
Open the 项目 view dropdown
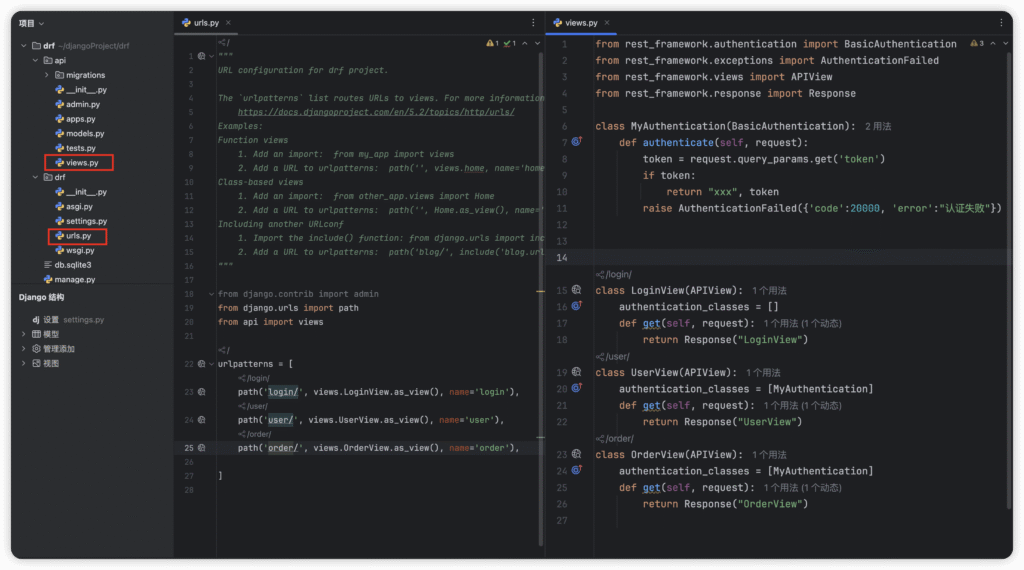(x=31, y=23)
